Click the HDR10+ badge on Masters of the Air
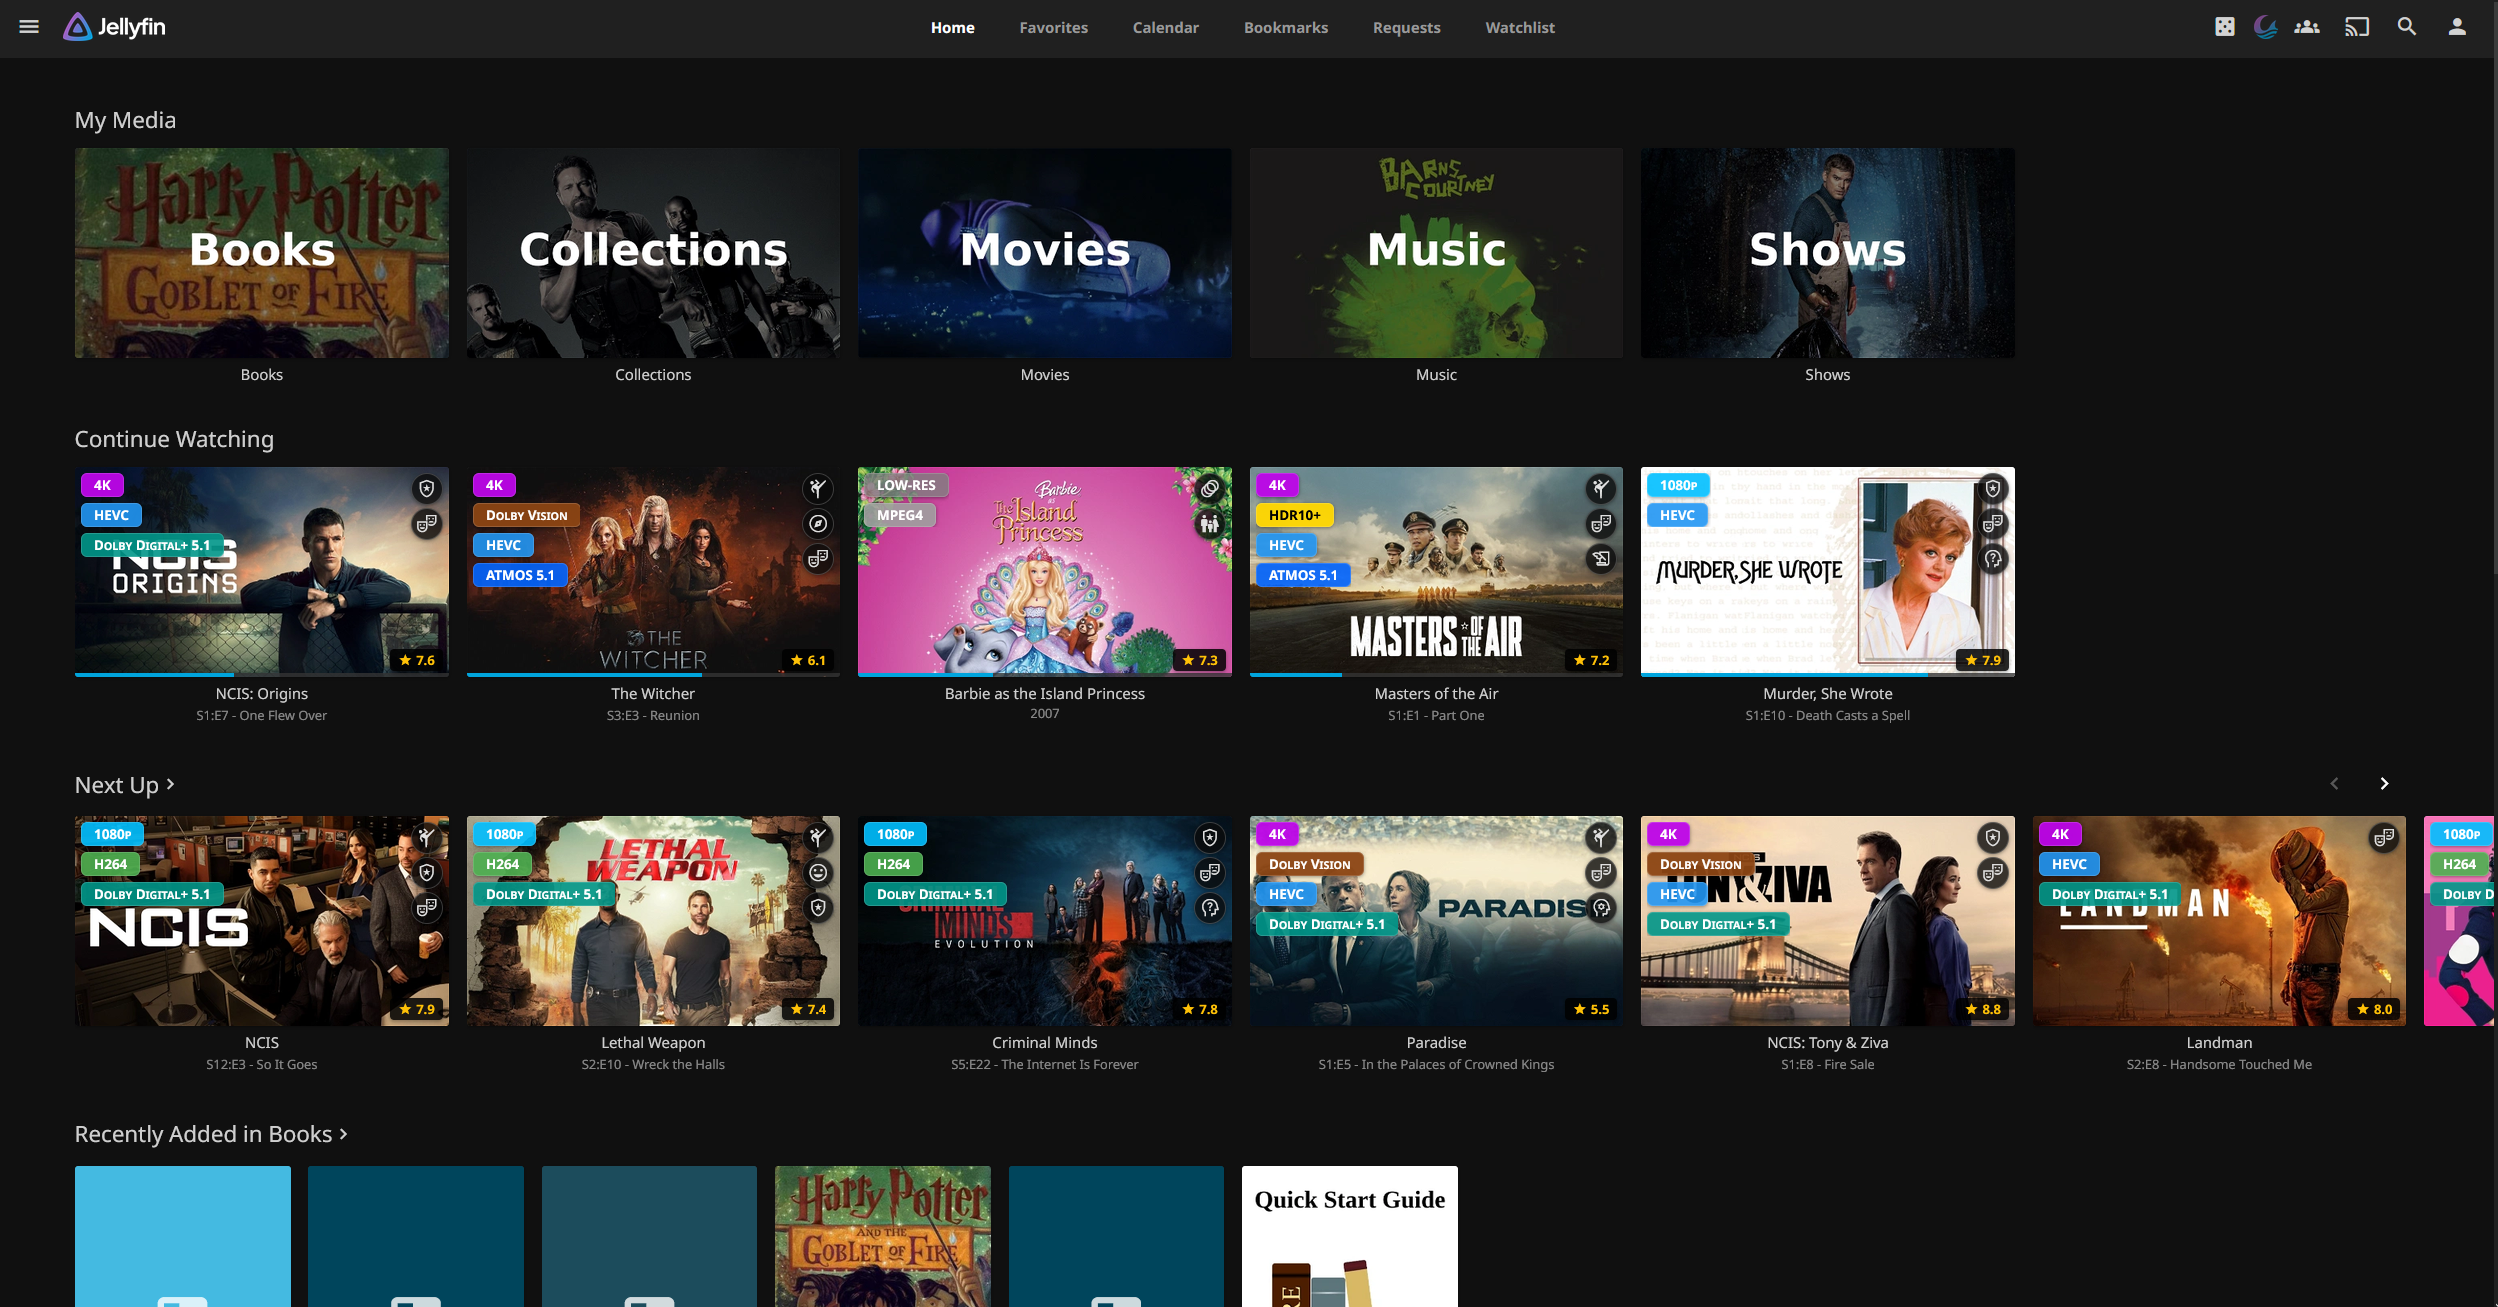Screen dimensions: 2498x1307 pos(1294,515)
